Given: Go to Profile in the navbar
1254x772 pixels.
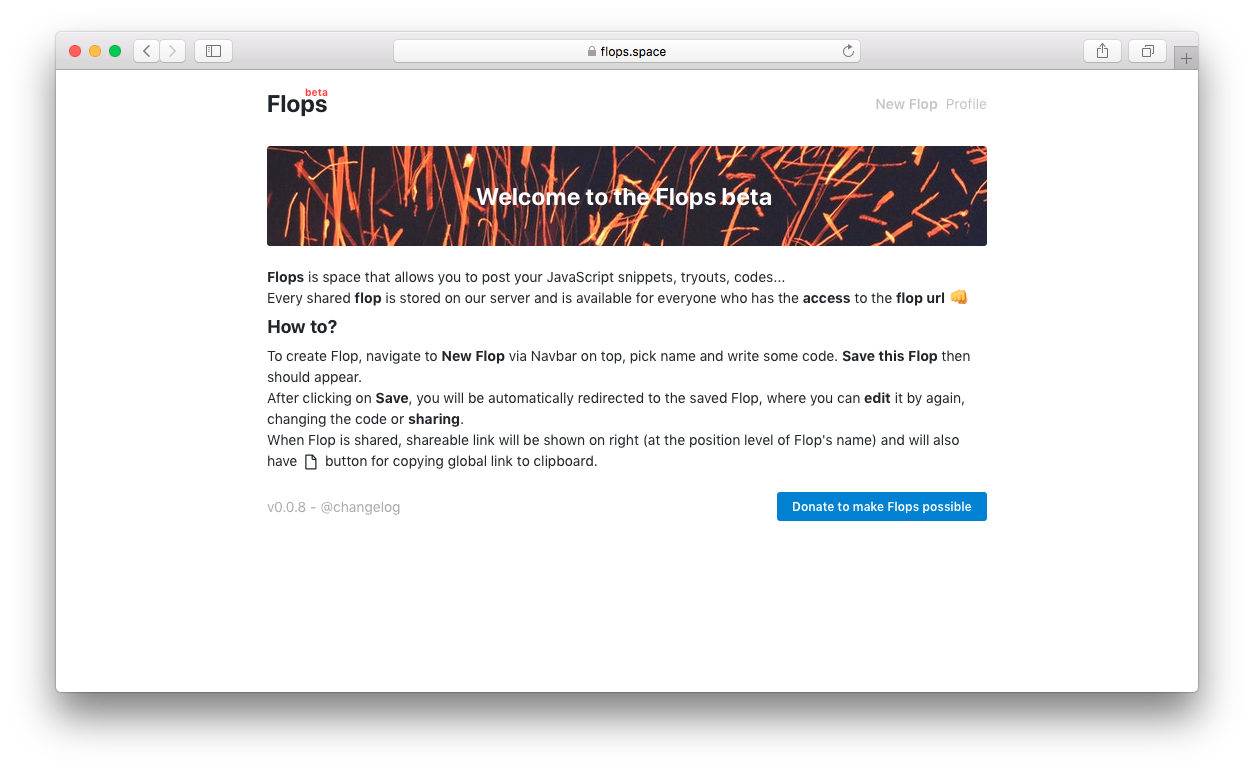Looking at the screenshot, I should (966, 104).
